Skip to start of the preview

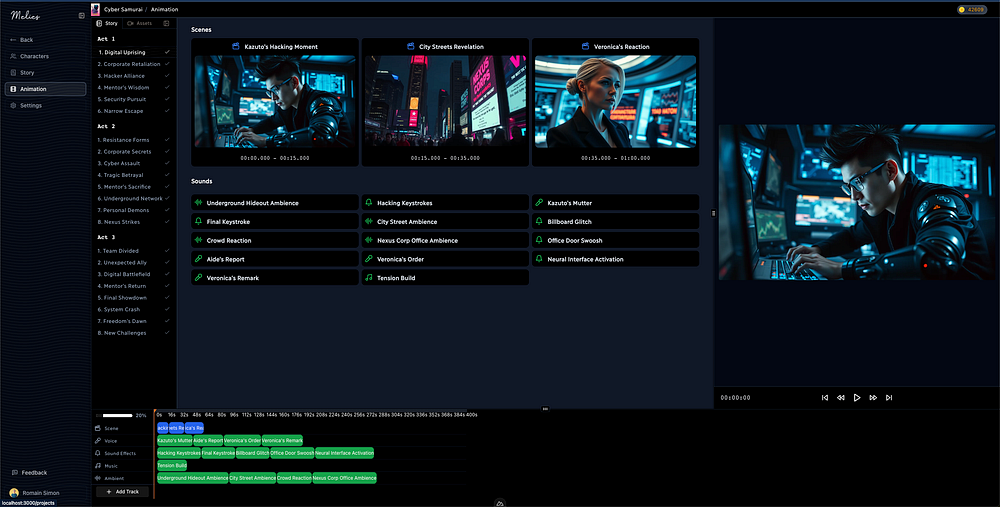825,397
